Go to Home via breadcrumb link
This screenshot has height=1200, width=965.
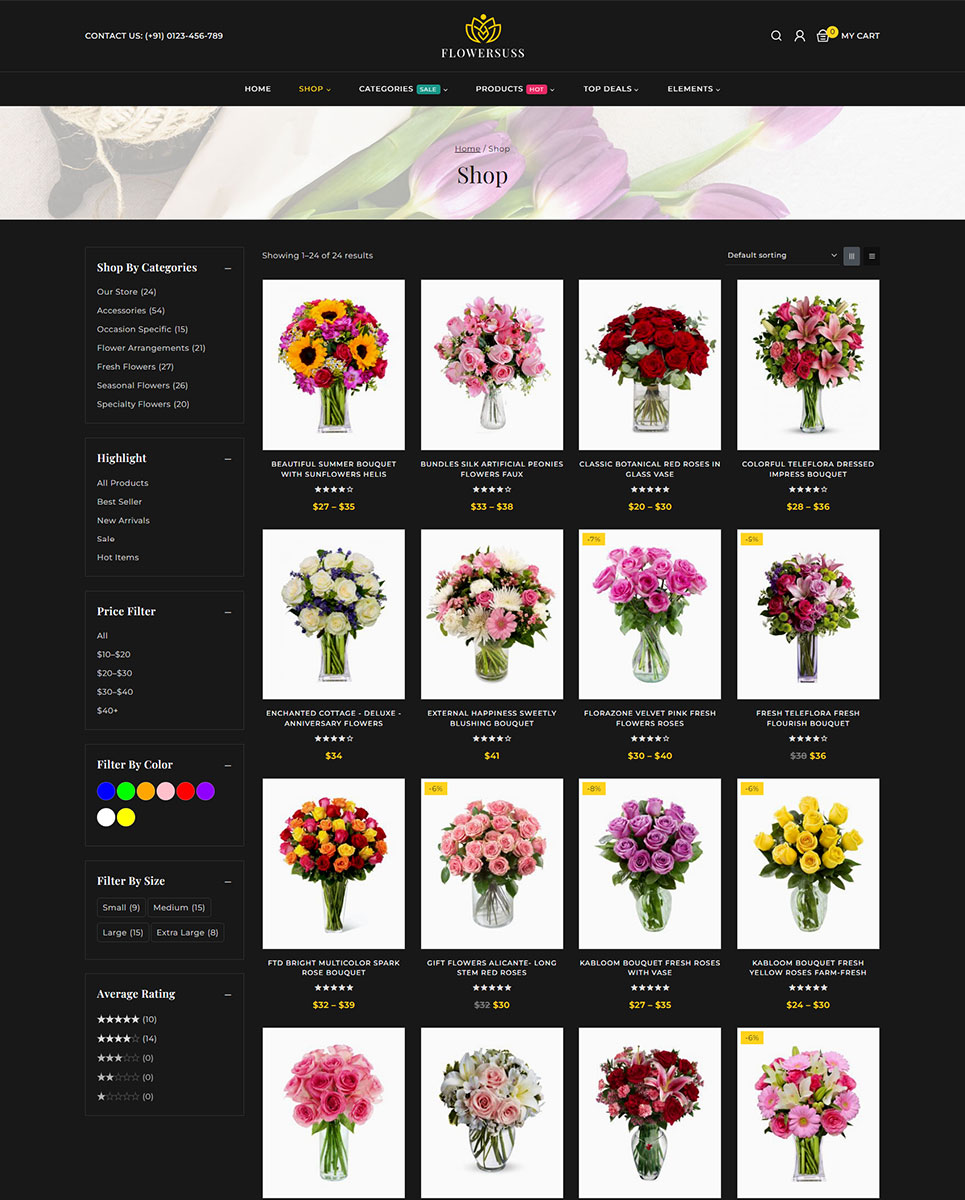pos(467,149)
